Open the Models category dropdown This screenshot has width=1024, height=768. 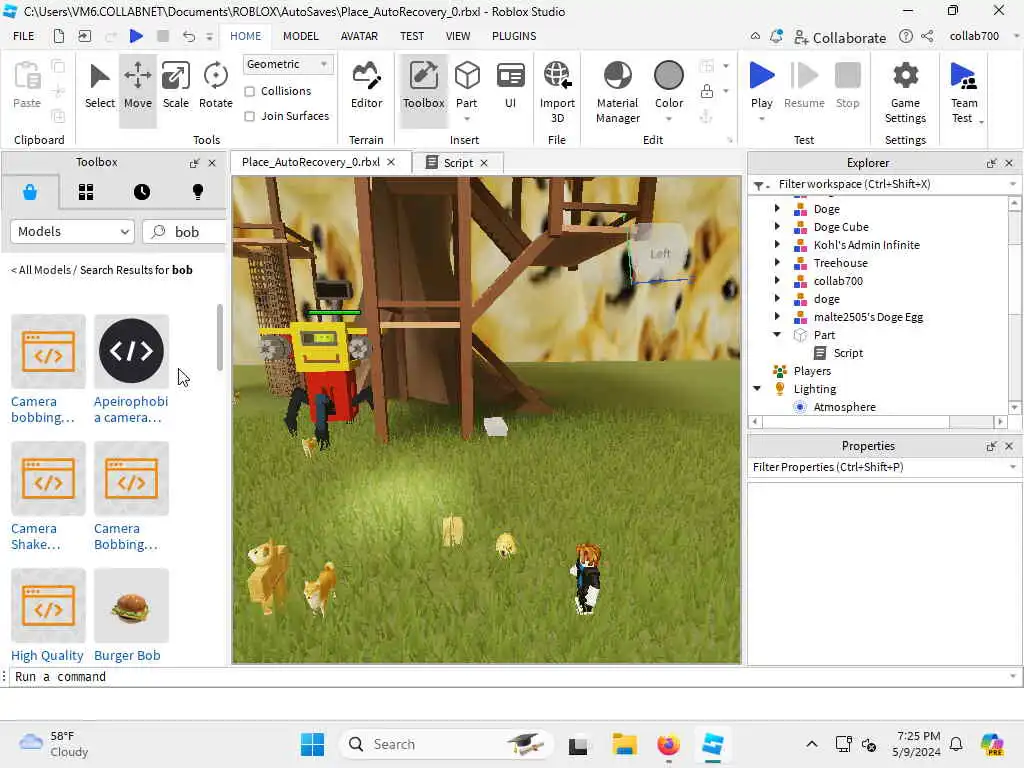[72, 232]
